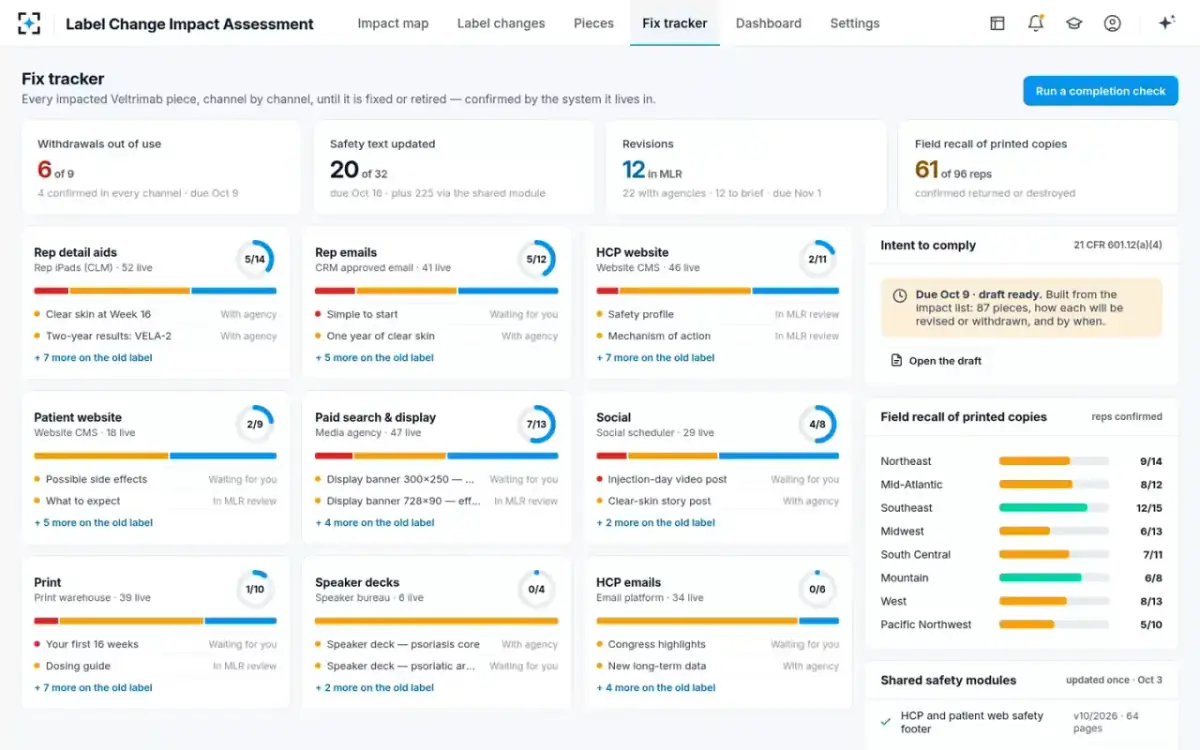Go to the Impact map tab
Image resolution: width=1200 pixels, height=750 pixels.
click(x=393, y=23)
